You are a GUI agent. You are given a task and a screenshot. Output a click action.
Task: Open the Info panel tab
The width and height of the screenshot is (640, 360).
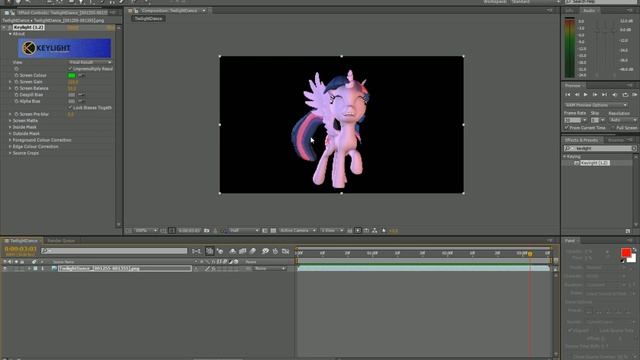pos(569,11)
